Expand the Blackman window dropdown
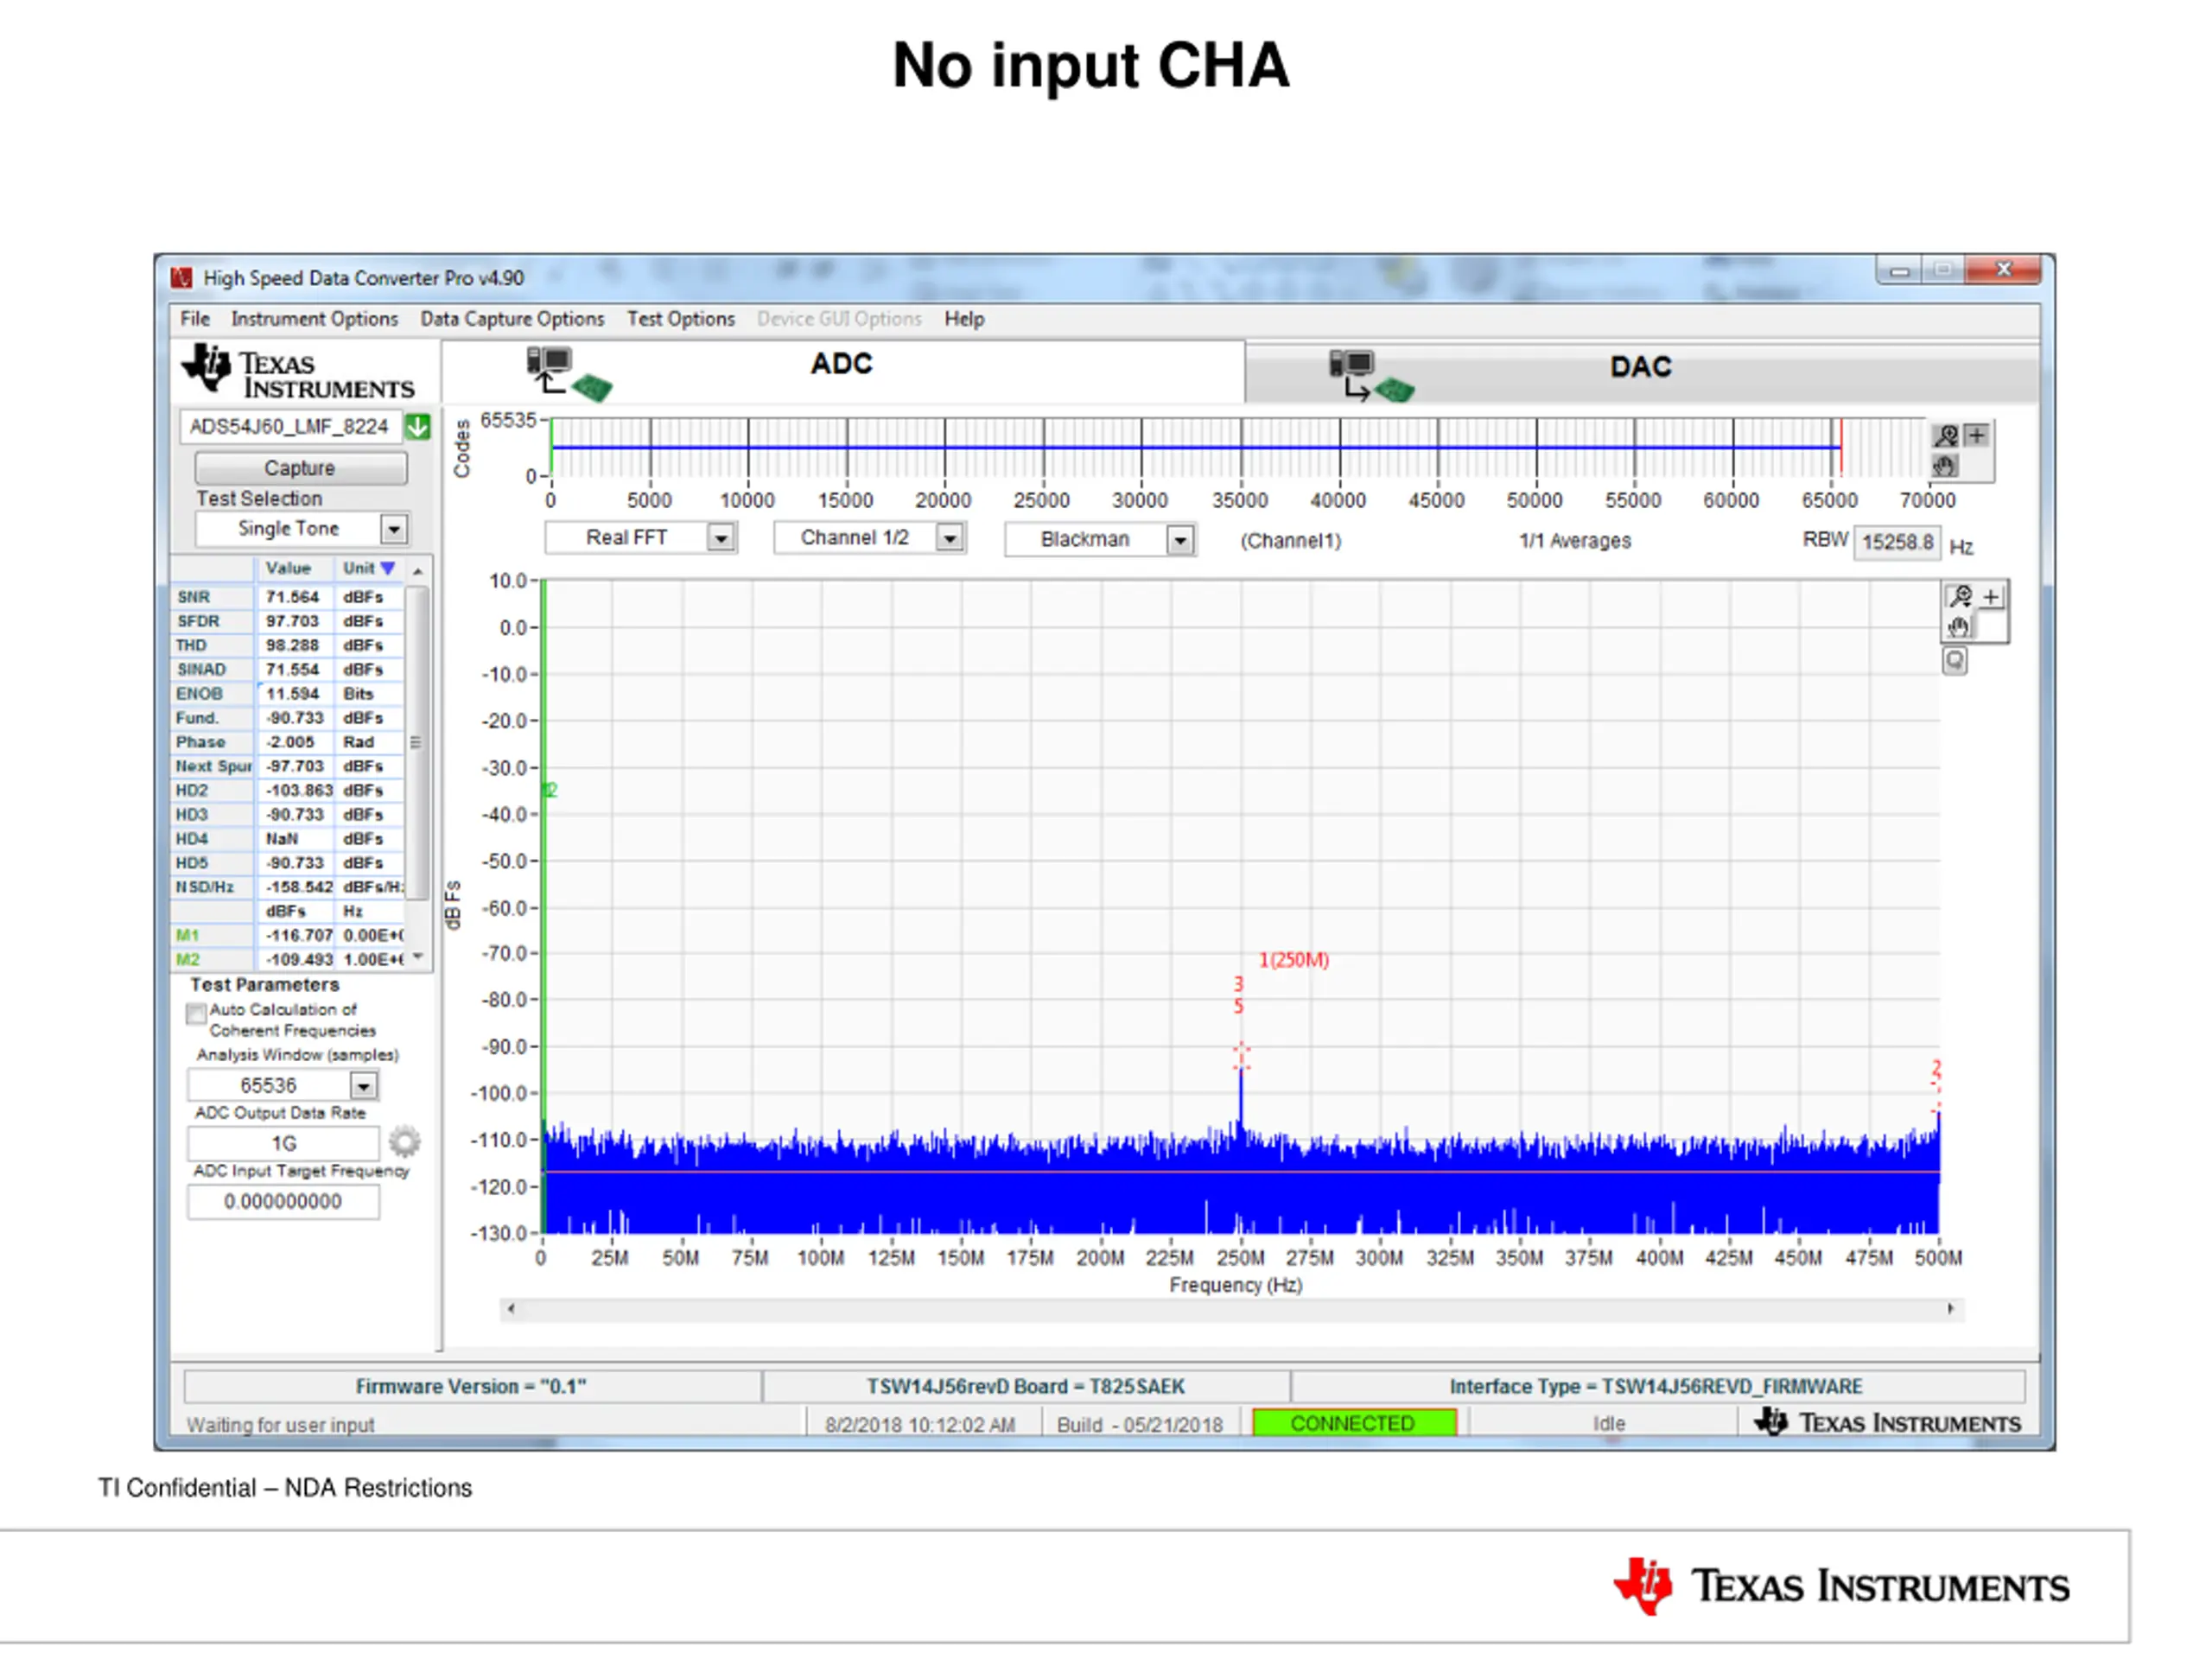Screen dimensions: 2212x1659 [1180, 540]
